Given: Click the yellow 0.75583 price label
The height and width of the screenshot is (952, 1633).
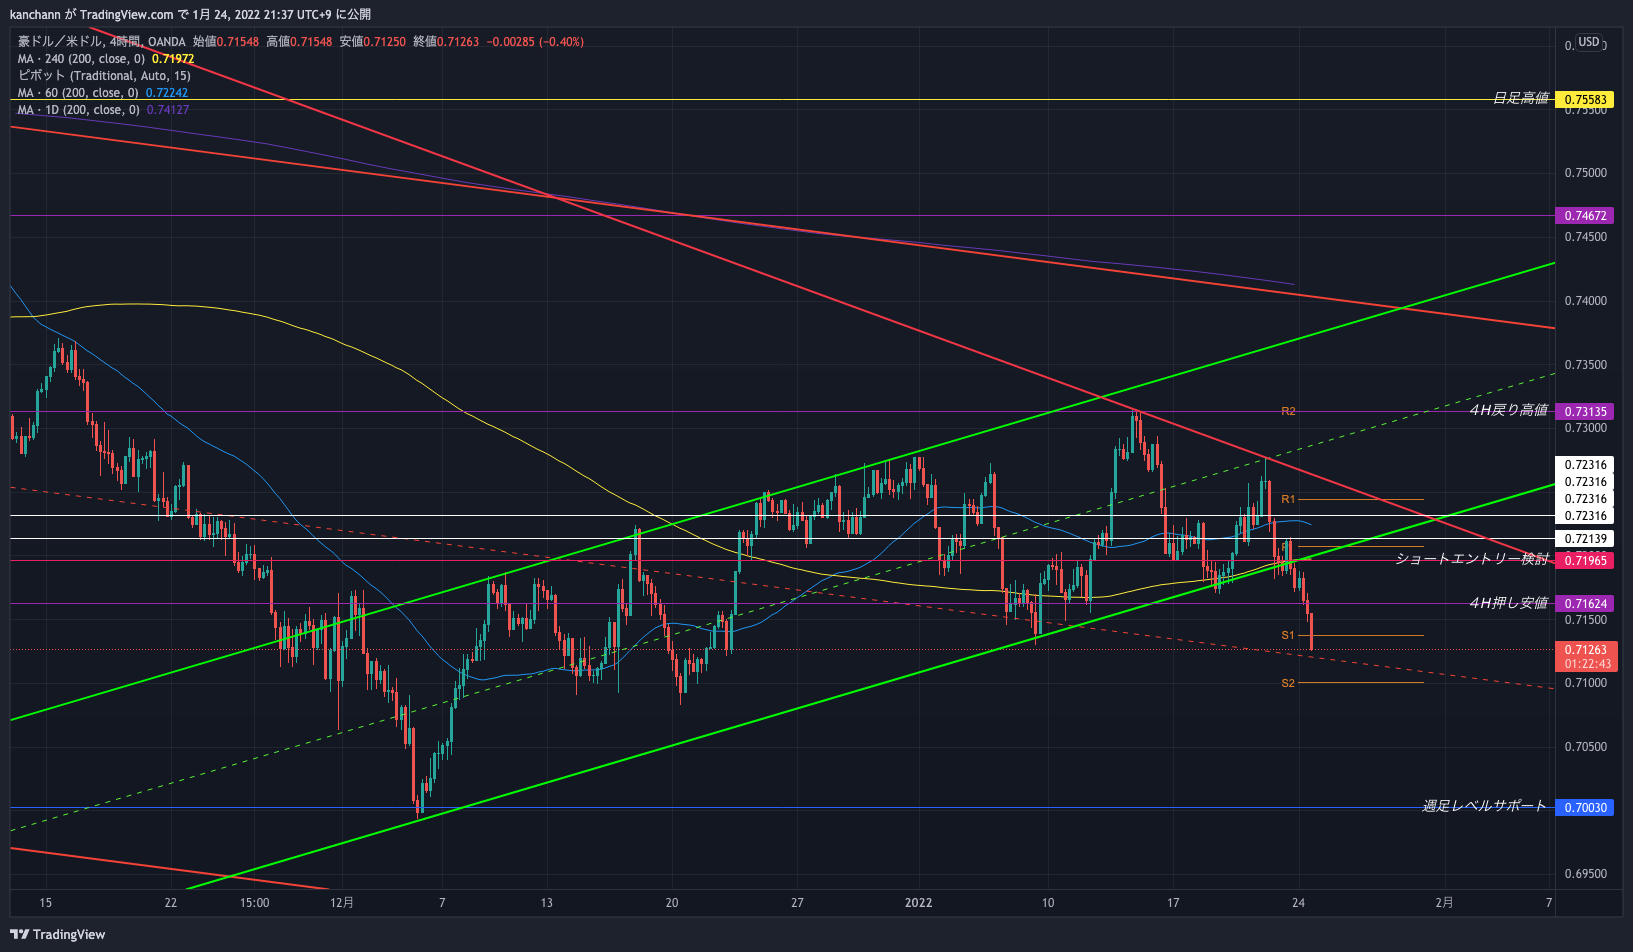Looking at the screenshot, I should [1585, 99].
